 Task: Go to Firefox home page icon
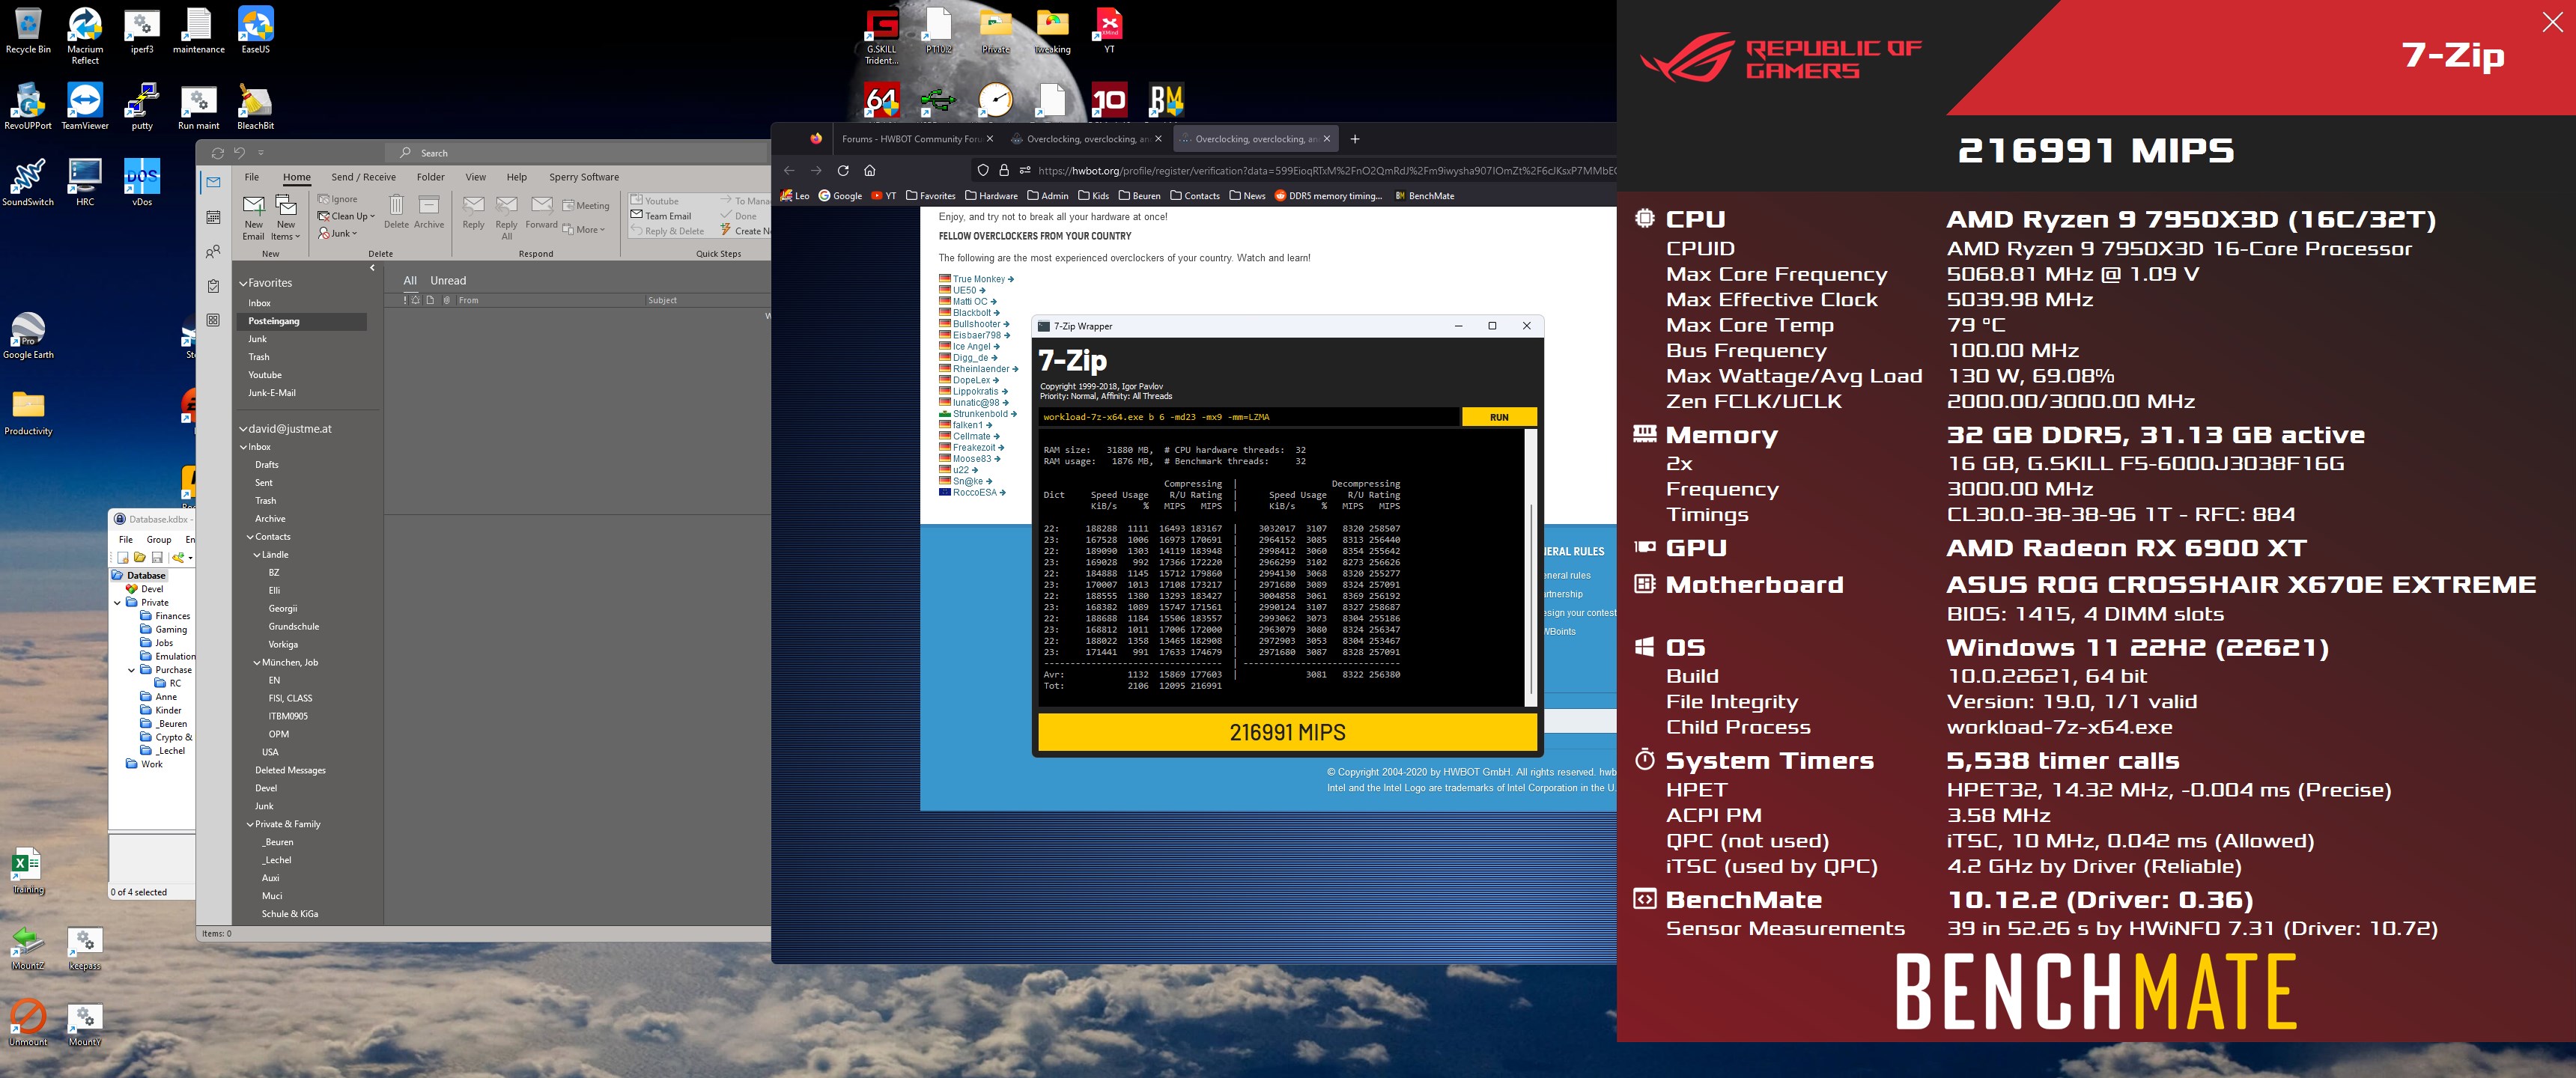point(870,170)
